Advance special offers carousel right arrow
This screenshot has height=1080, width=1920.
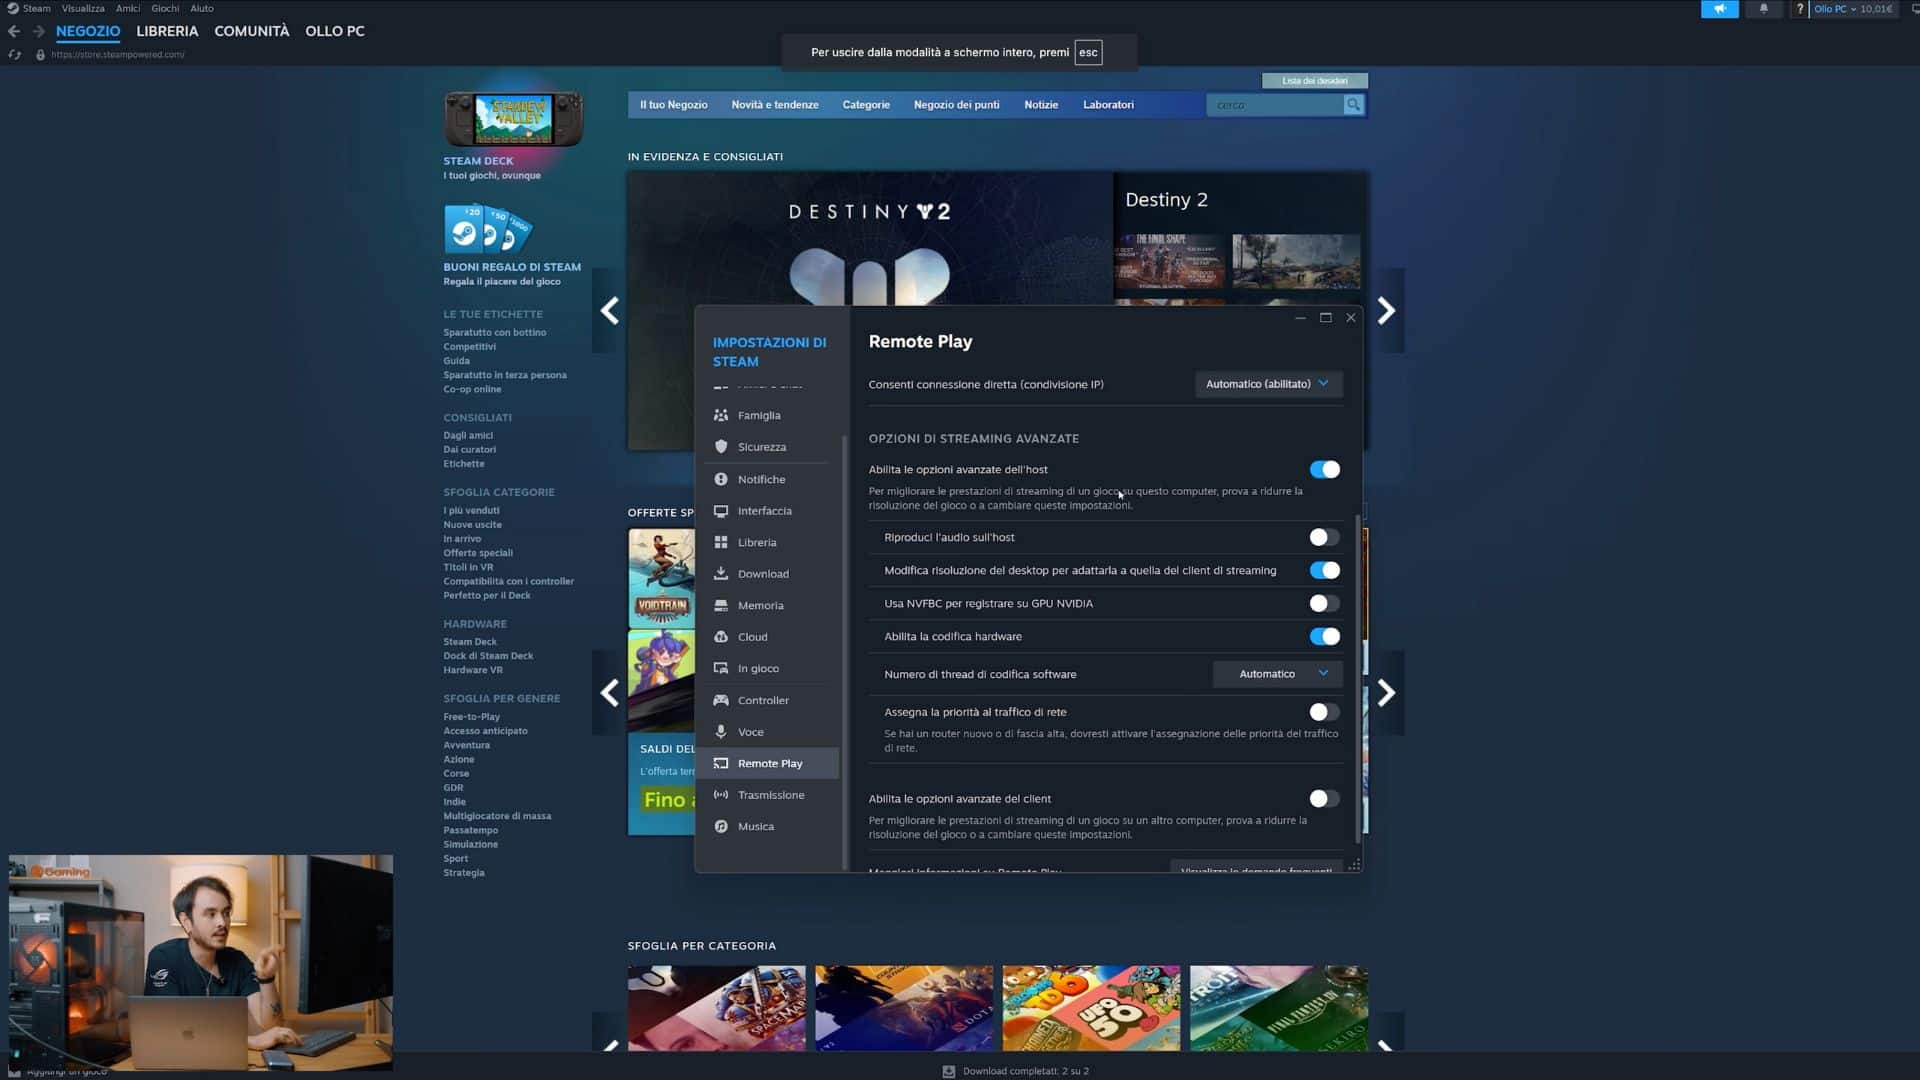1386,693
